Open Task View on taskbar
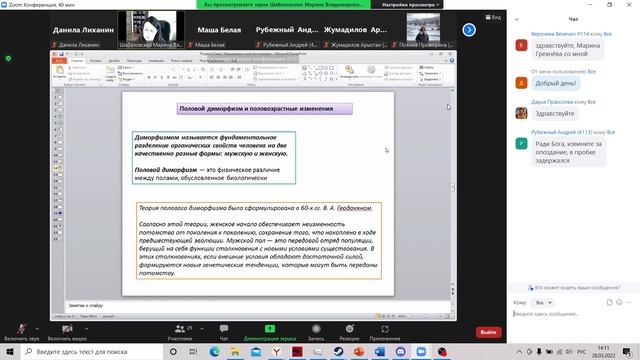This screenshot has height=360, width=640. 193,351
